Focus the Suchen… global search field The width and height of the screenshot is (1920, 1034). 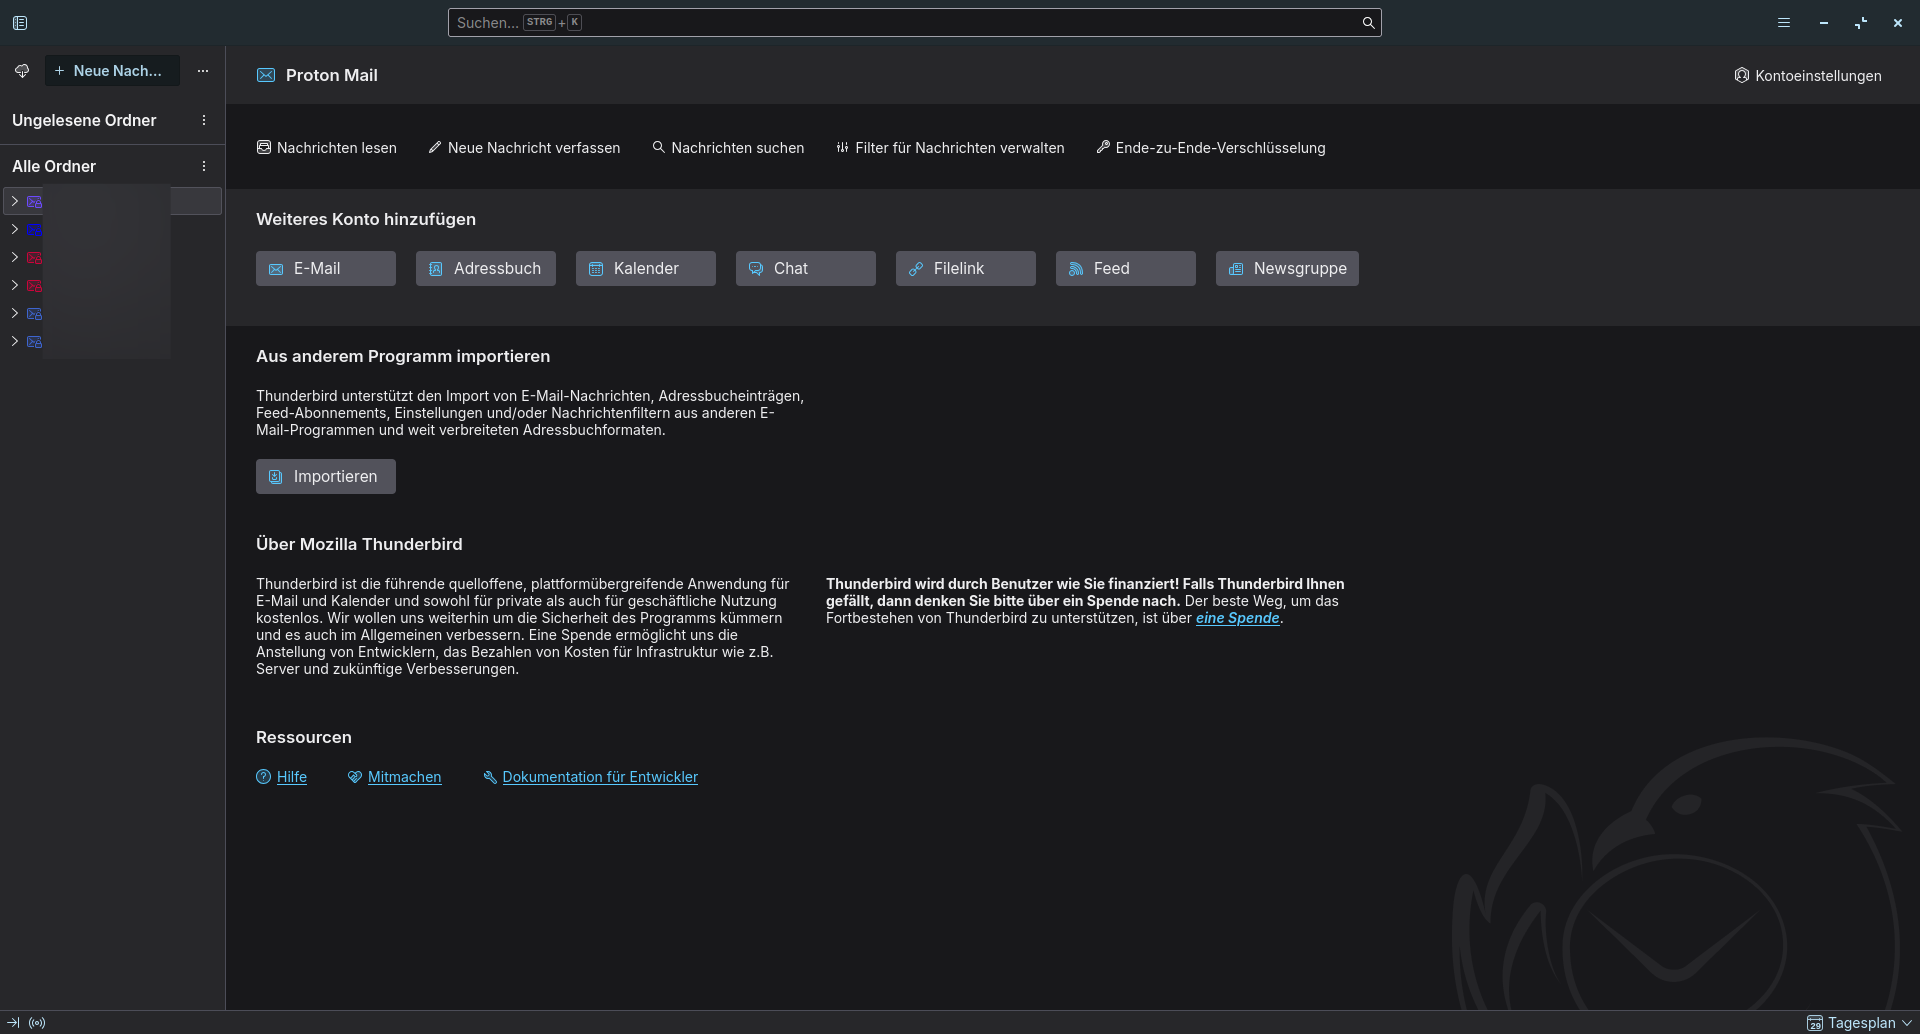click(x=914, y=23)
